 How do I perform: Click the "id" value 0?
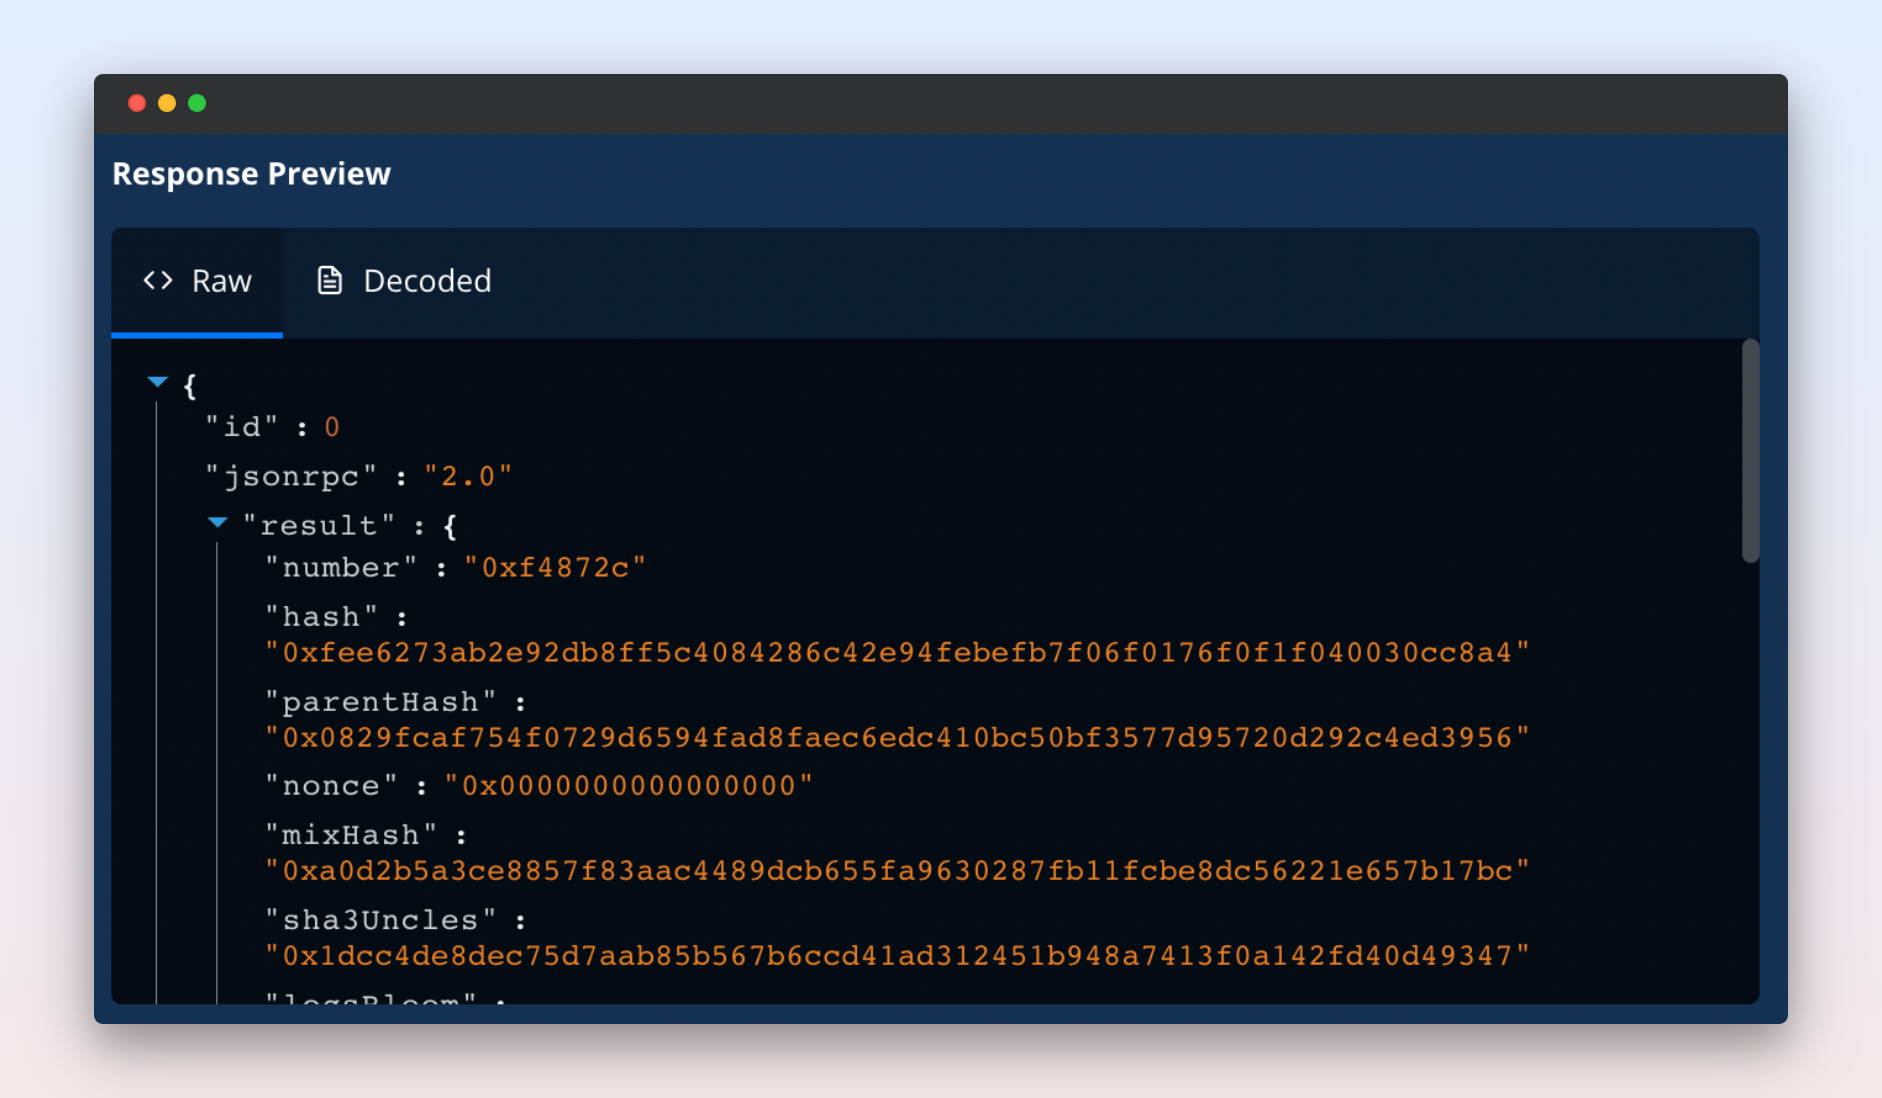(332, 428)
